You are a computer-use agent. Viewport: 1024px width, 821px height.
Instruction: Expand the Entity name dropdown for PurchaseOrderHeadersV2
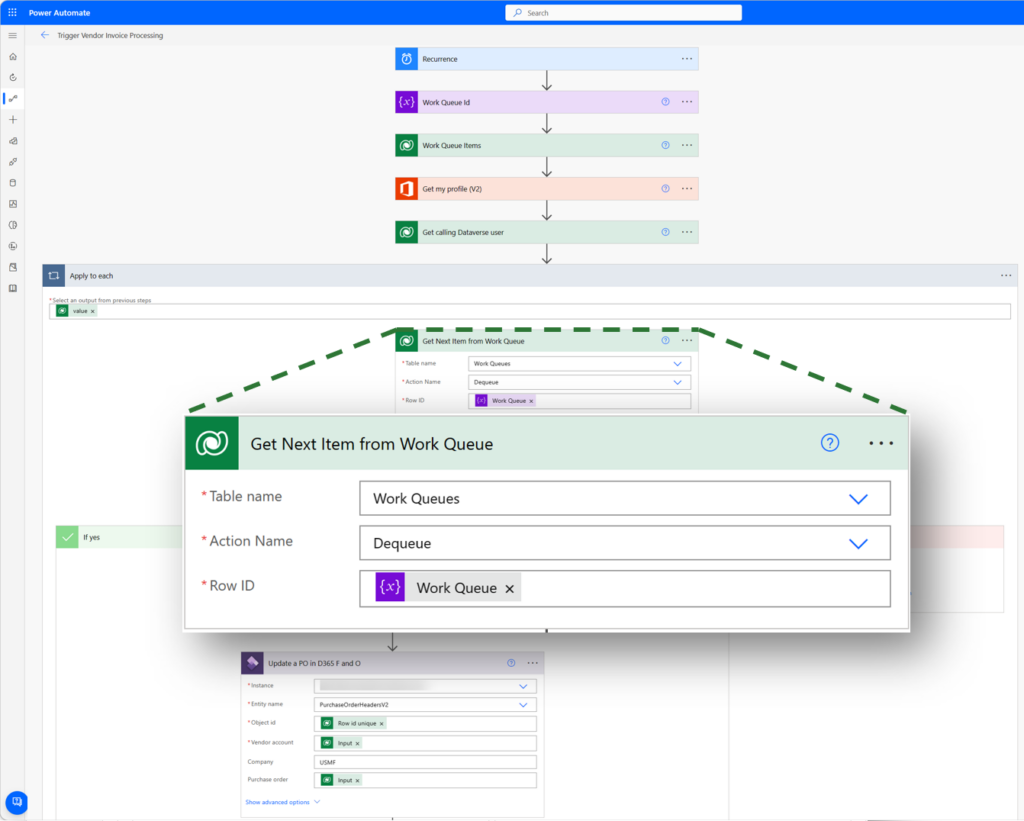point(425,704)
